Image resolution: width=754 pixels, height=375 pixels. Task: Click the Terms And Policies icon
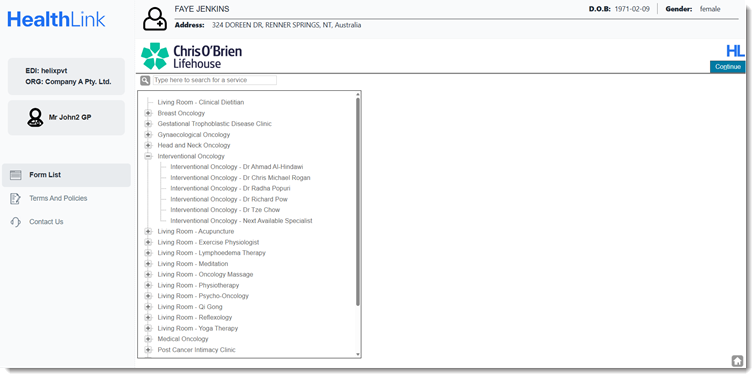(x=15, y=199)
